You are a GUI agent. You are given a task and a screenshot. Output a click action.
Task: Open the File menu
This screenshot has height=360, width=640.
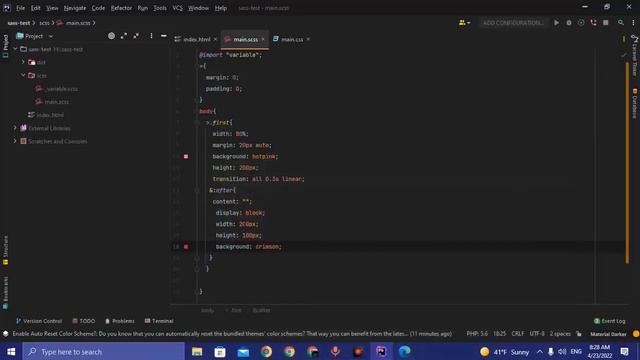click(x=20, y=8)
